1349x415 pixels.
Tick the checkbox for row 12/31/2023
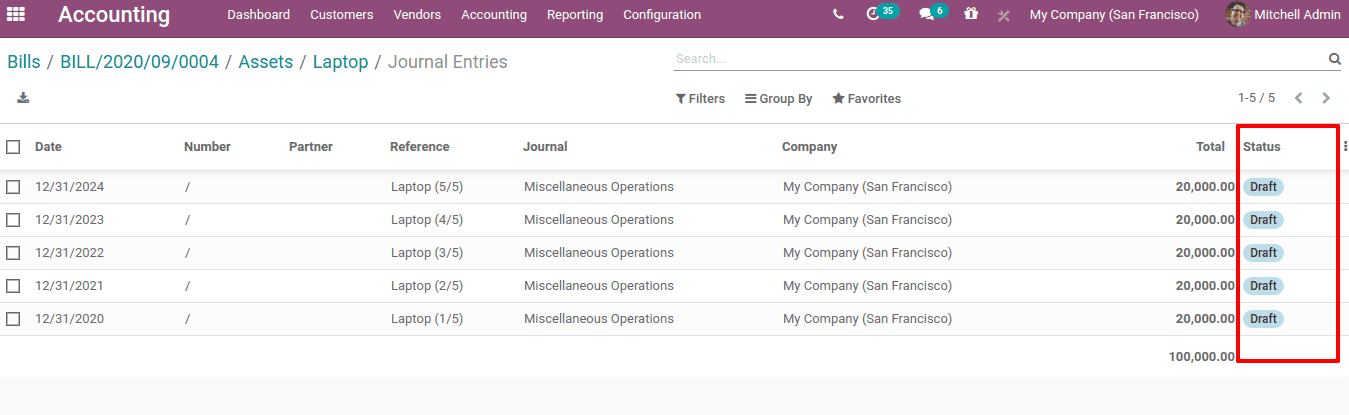[x=13, y=220]
